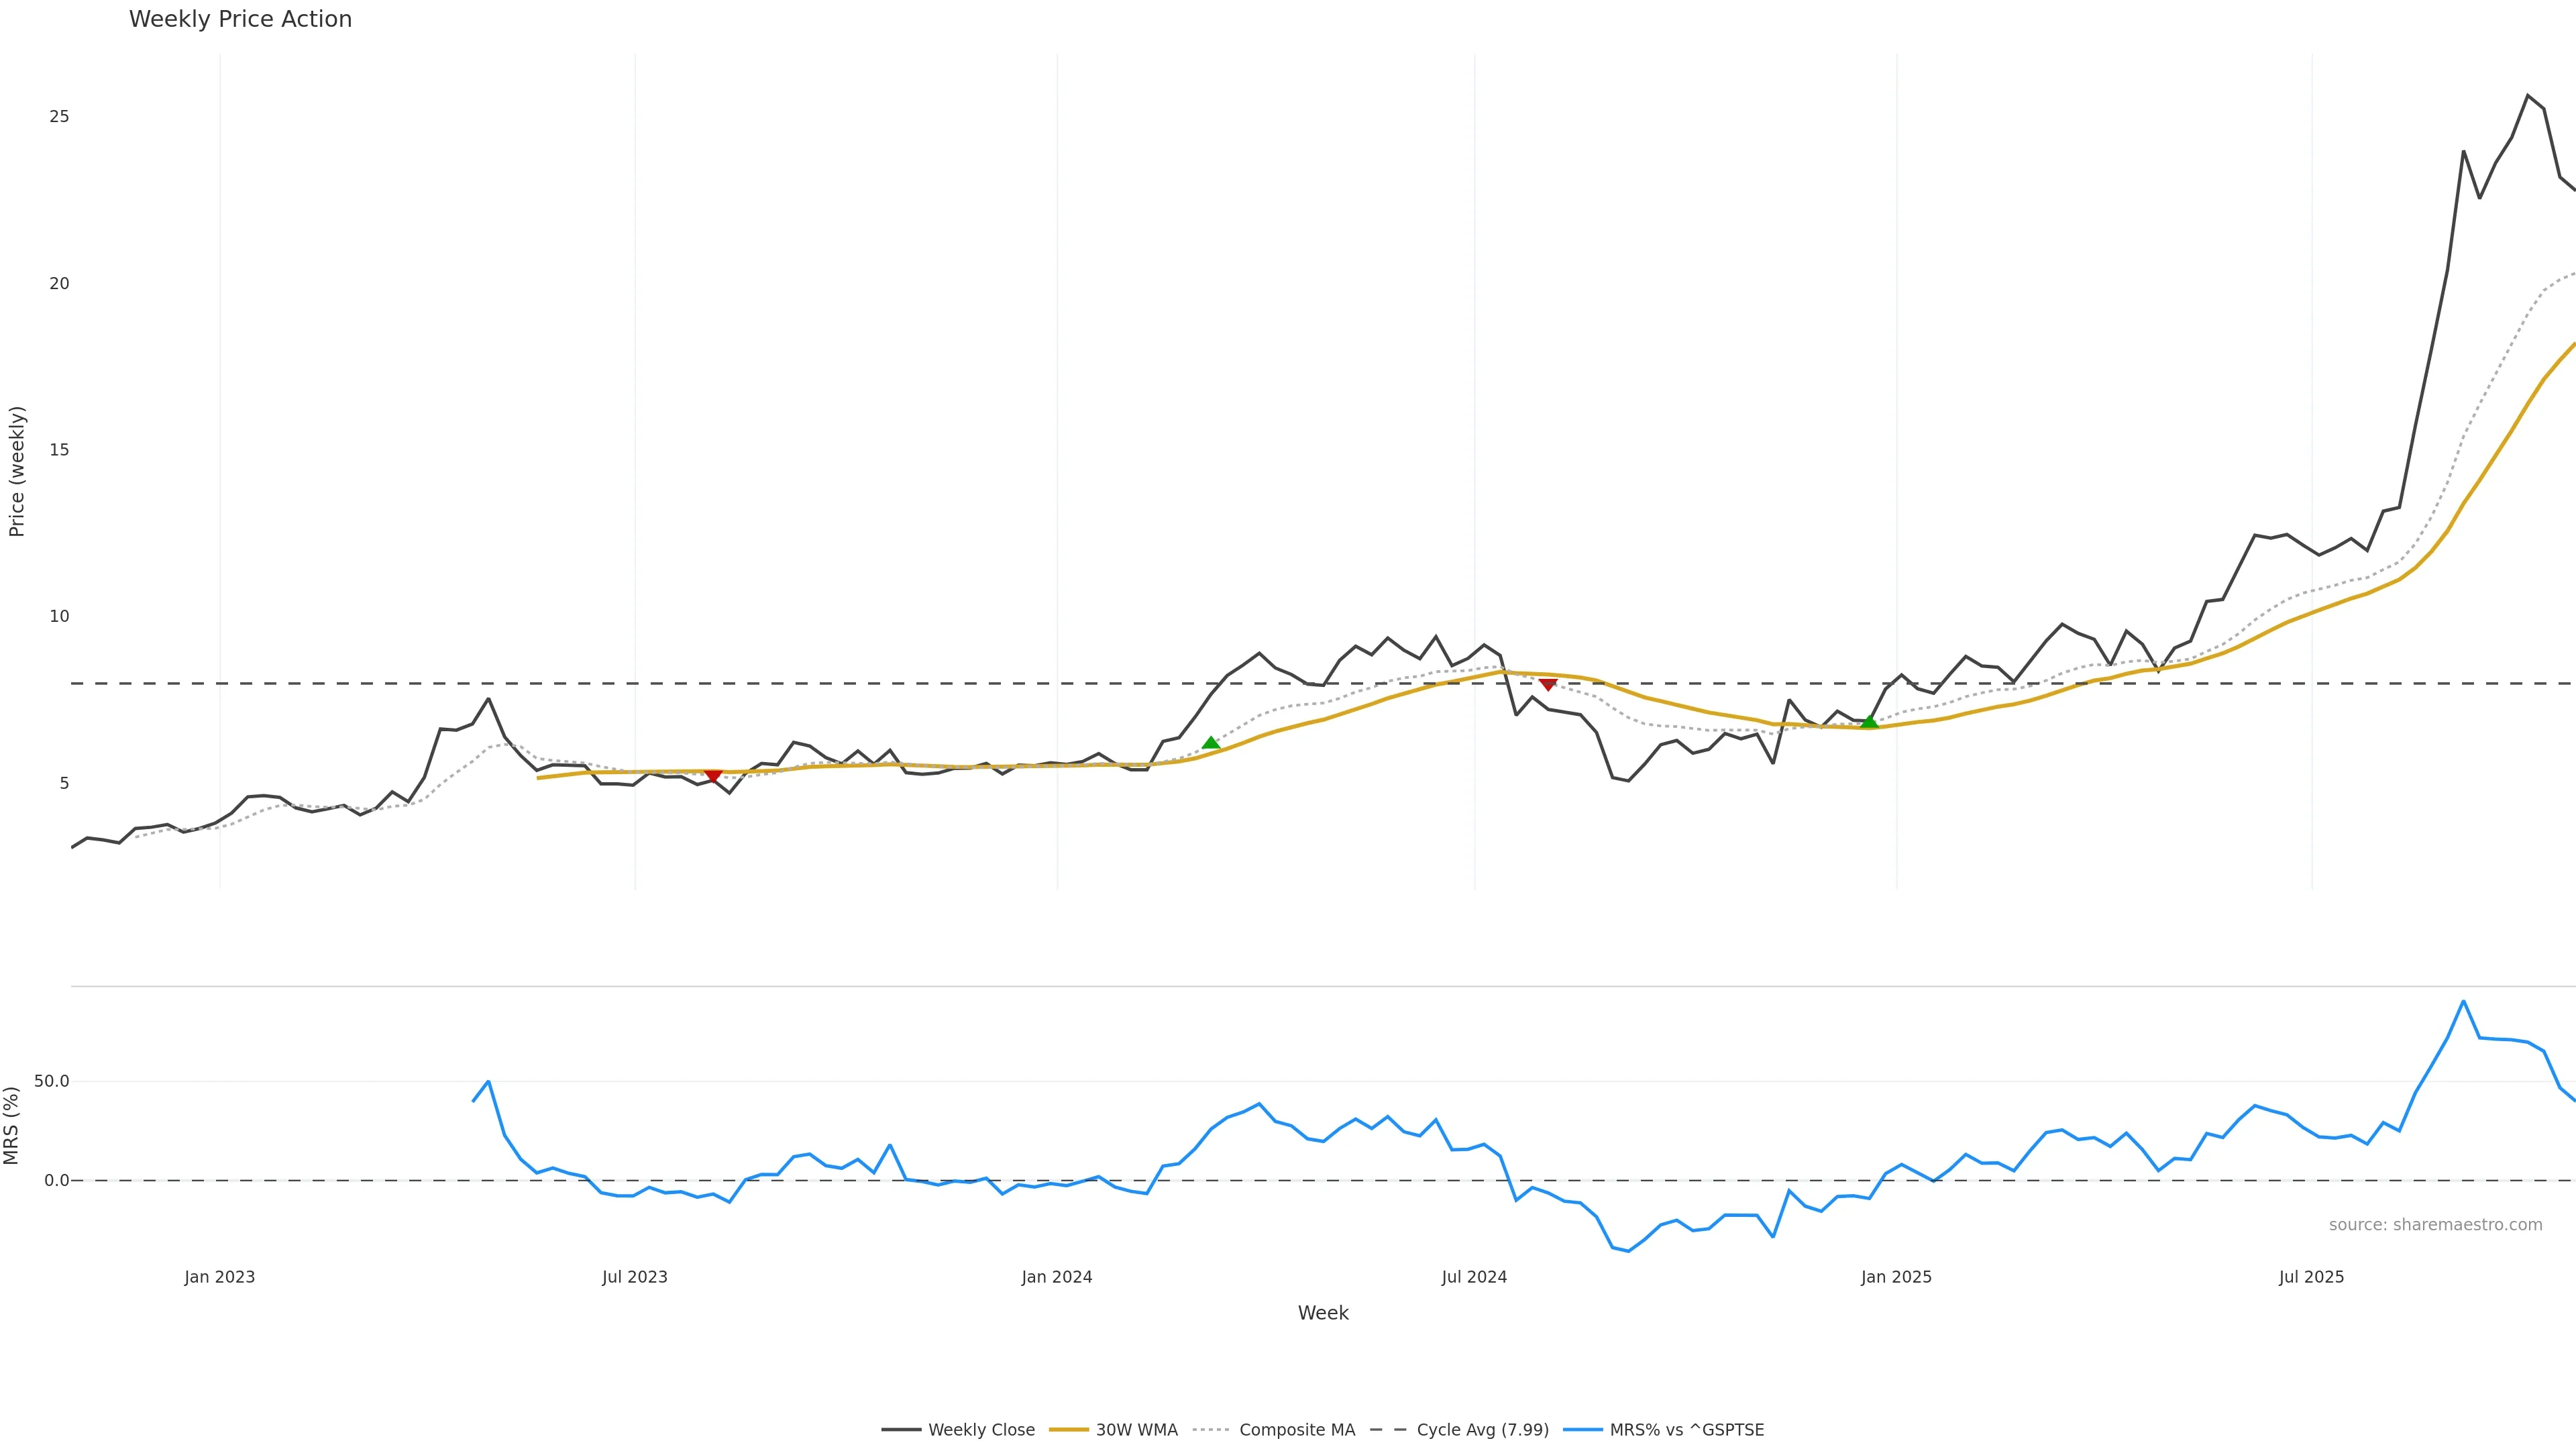Click the green up-triangle marker in early 2024
2576x1449 pixels.
(1211, 743)
